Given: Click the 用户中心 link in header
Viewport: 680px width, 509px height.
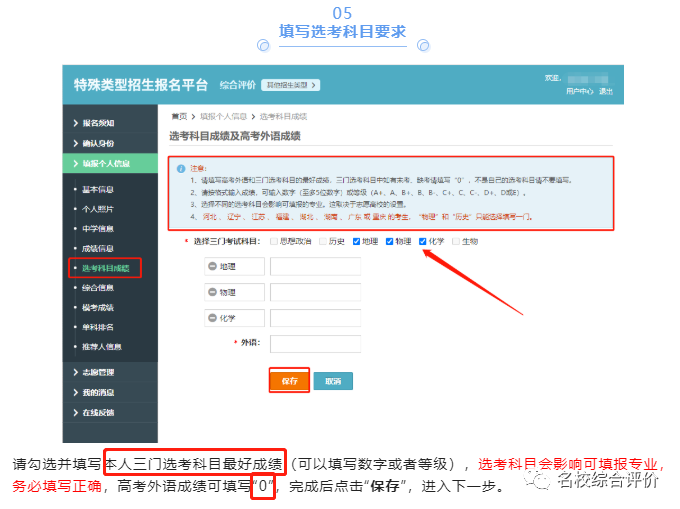Looking at the screenshot, I should [579, 91].
